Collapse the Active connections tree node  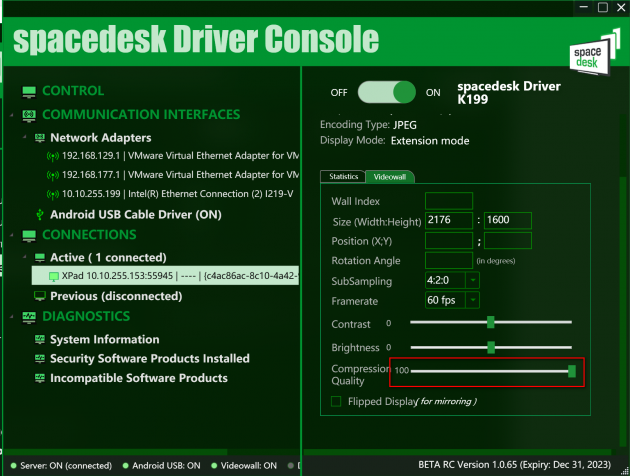coord(24,258)
